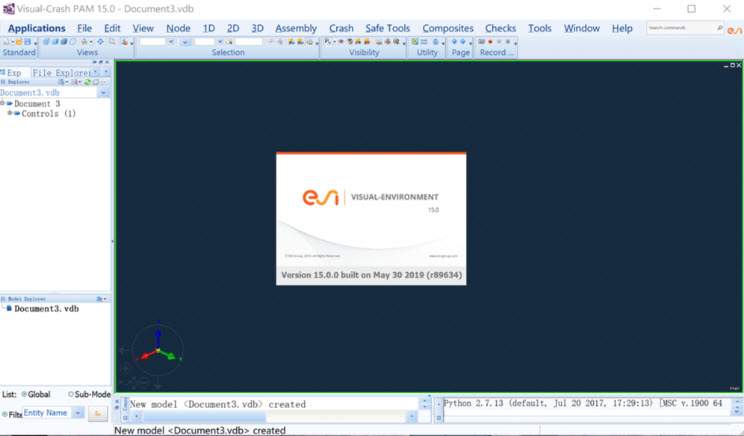744x436 pixels.
Task: Open the Entity Name filter dropdown
Action: tap(78, 413)
